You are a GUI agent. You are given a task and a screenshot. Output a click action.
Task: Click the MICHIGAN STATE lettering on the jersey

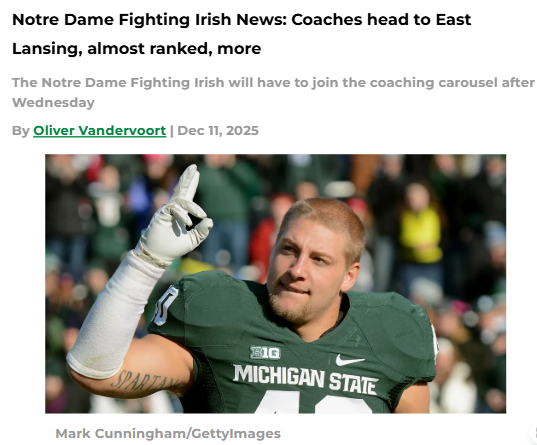pos(305,379)
